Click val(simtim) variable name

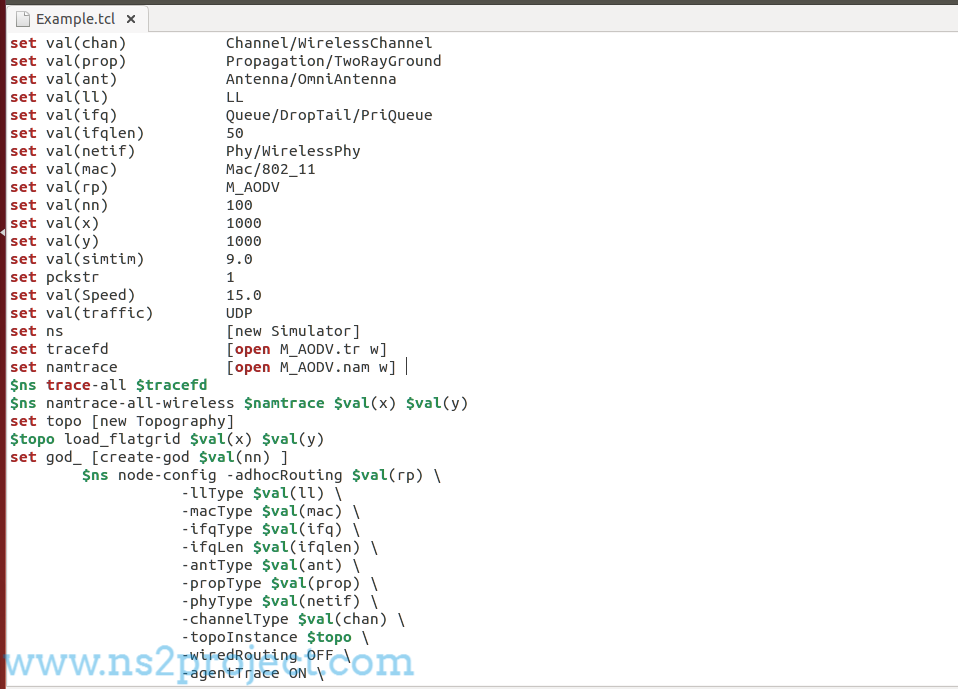[95, 259]
